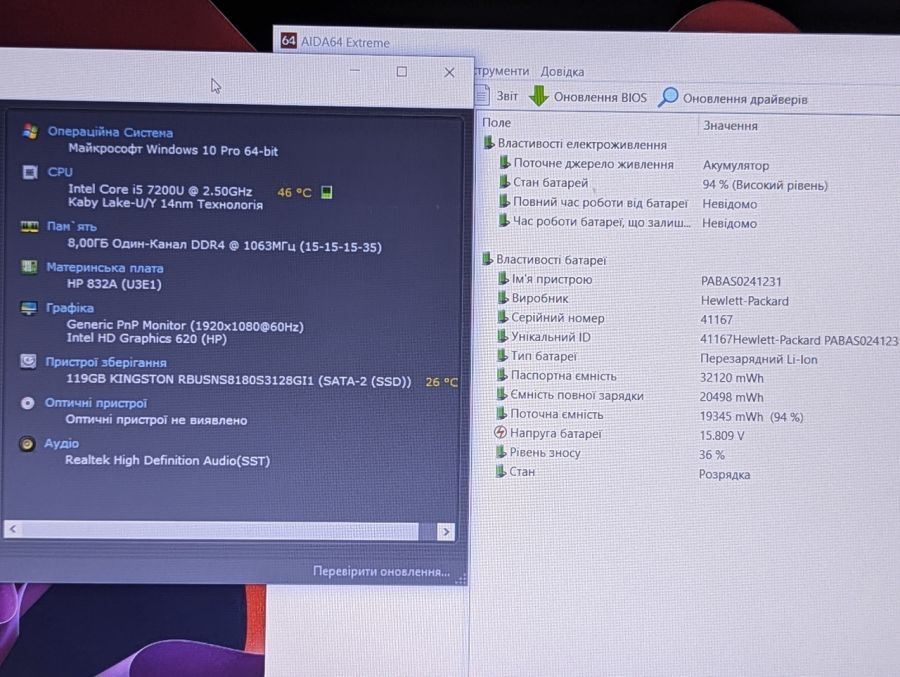Click the horizontal scrollbar left arrow
The width and height of the screenshot is (900, 677).
(x=13, y=529)
